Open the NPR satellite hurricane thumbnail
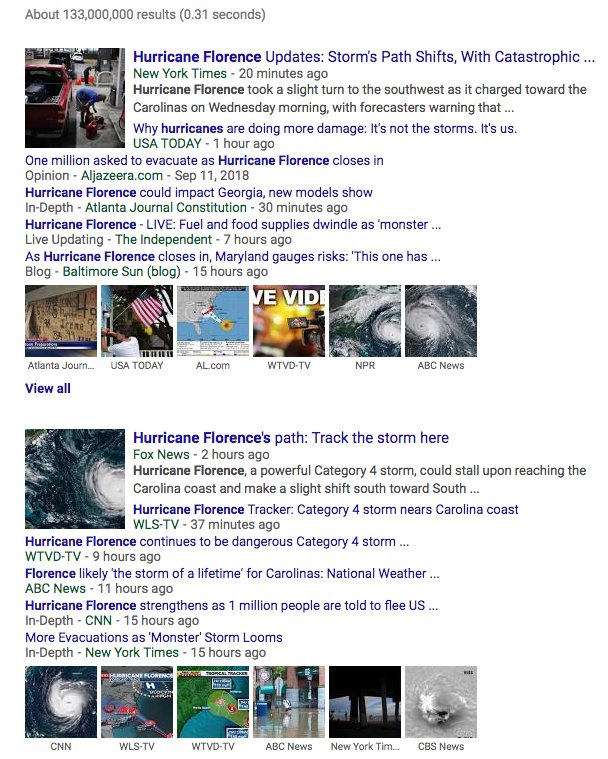The image size is (608, 759). point(365,321)
